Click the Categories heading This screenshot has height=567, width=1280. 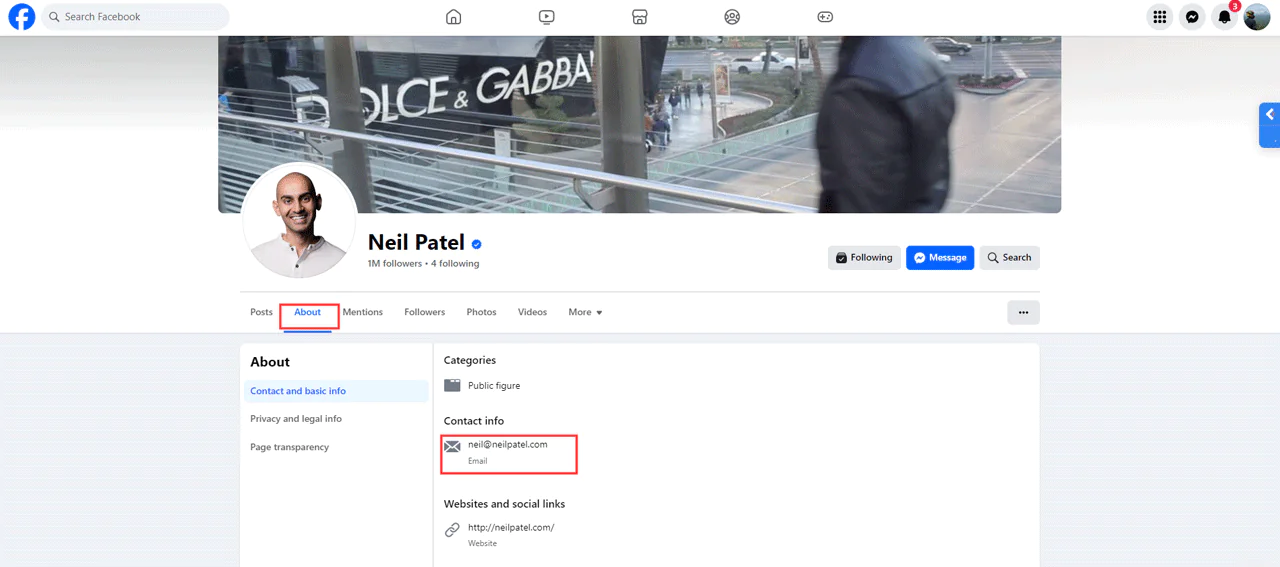[x=470, y=360]
